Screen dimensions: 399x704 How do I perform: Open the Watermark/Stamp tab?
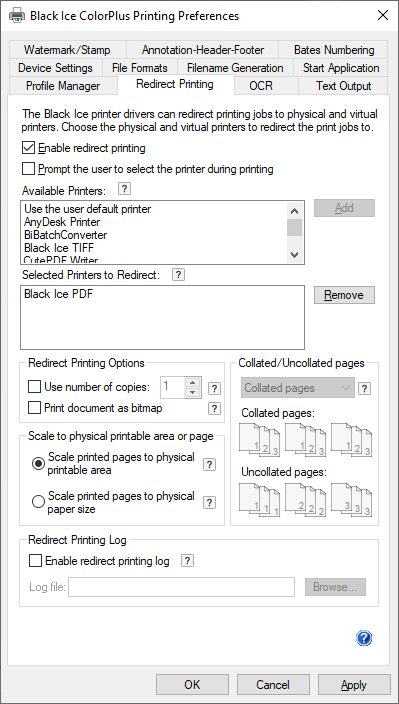click(67, 49)
